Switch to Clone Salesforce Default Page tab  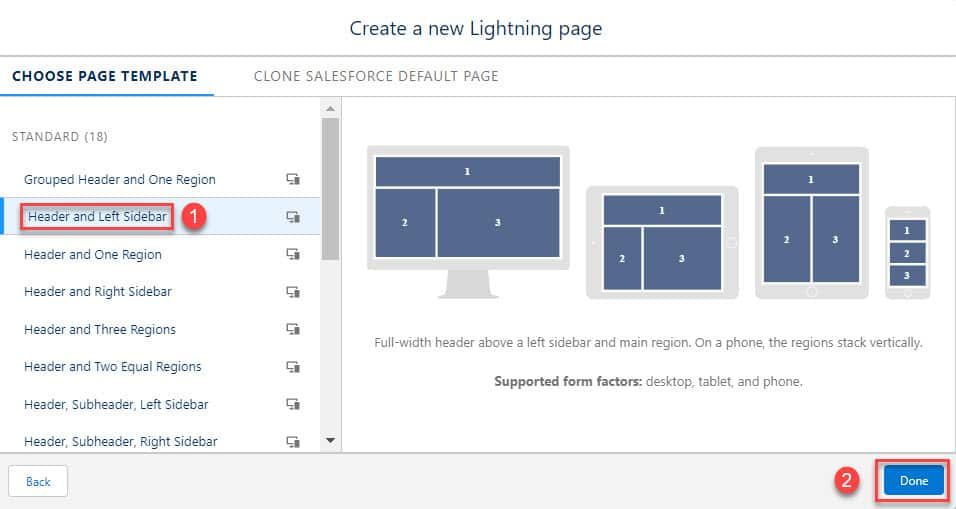click(376, 76)
